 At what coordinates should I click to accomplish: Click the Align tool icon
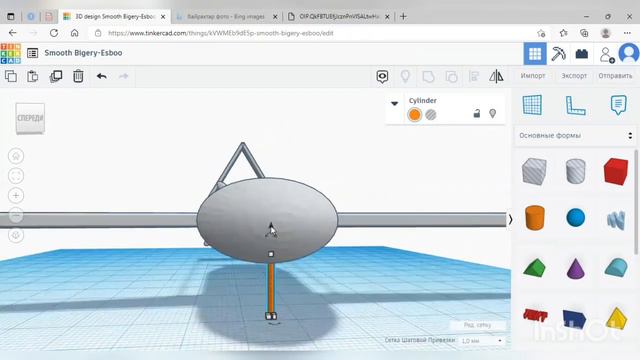pyautogui.click(x=474, y=76)
